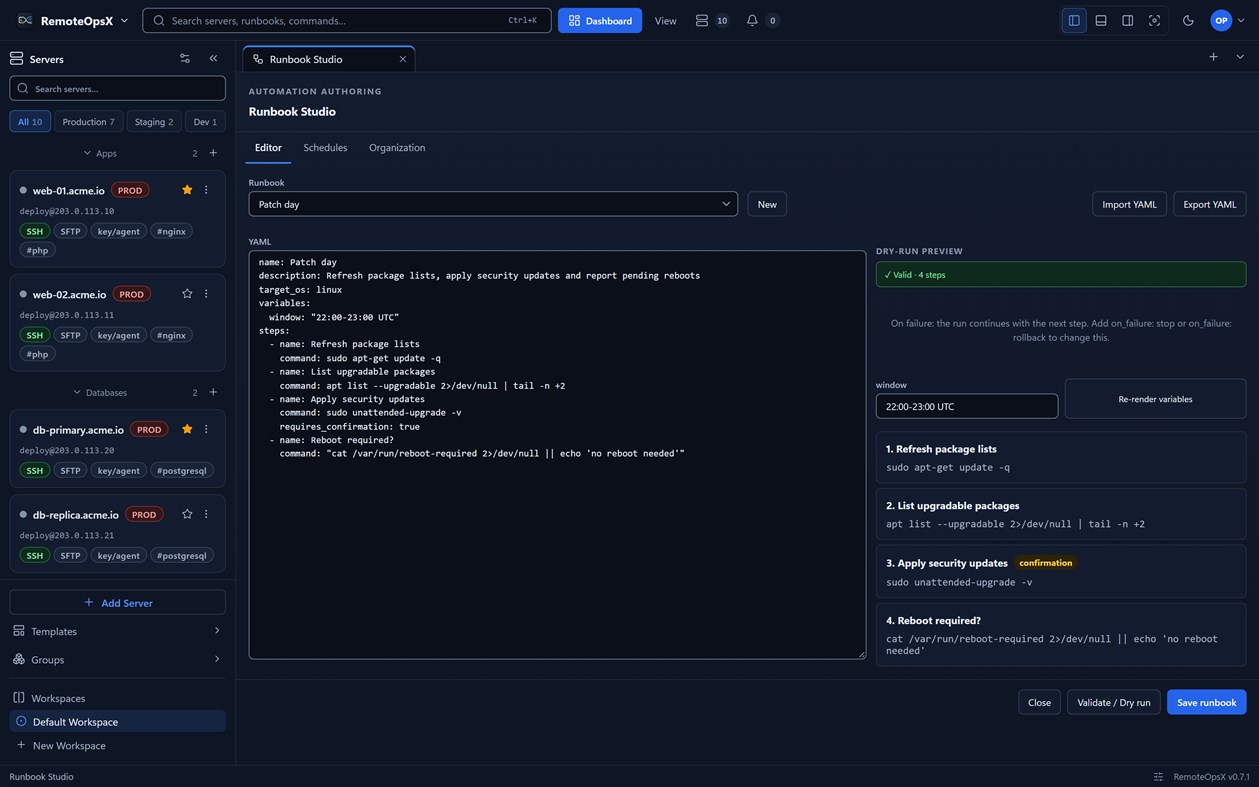Open more options for web-02.acme.io
1259x787 pixels.
[206, 294]
